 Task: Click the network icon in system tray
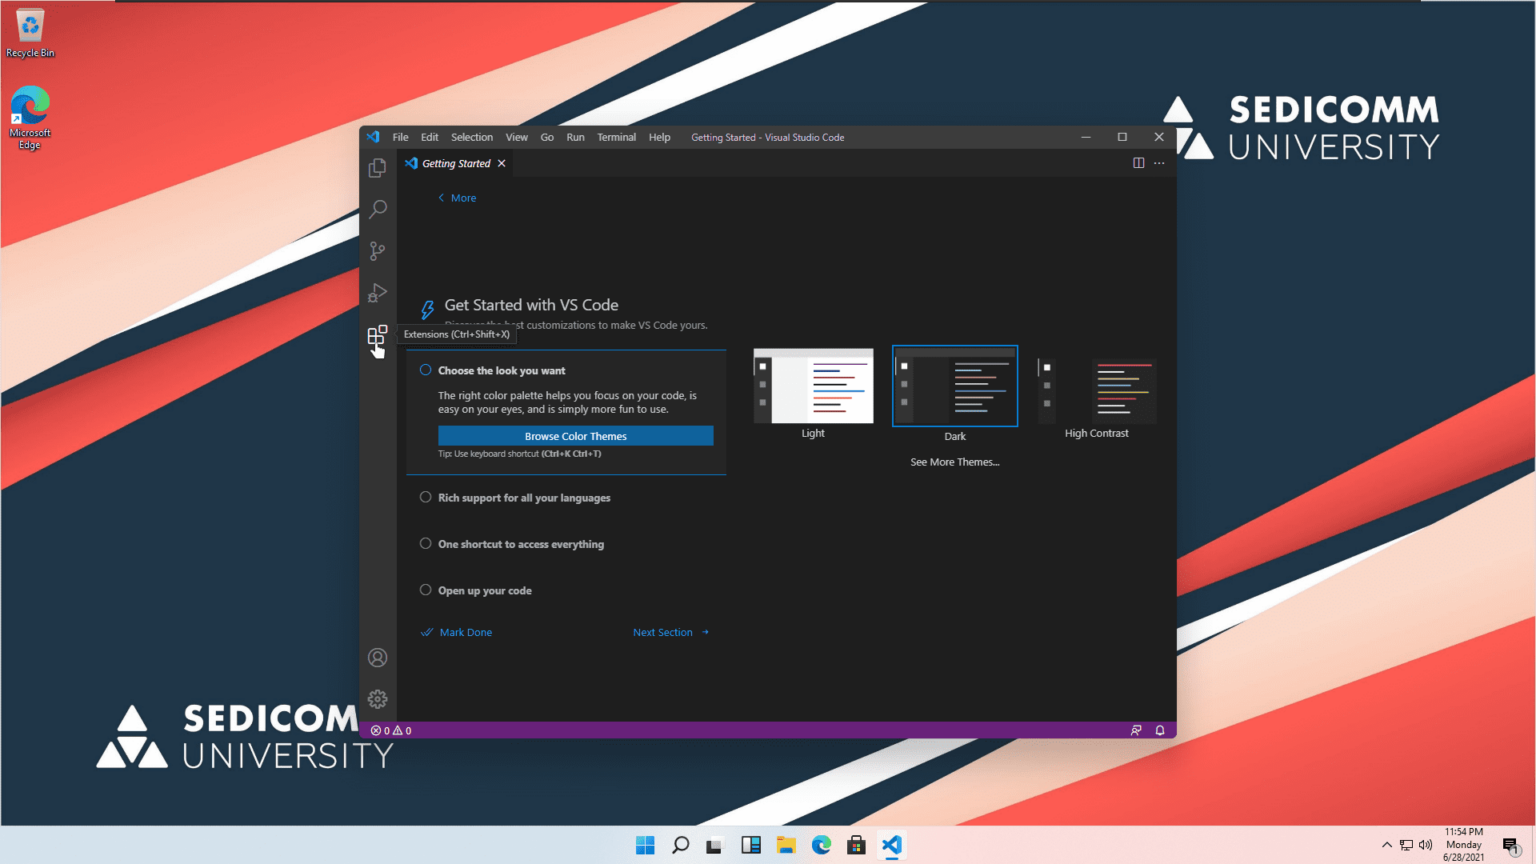pyautogui.click(x=1407, y=845)
